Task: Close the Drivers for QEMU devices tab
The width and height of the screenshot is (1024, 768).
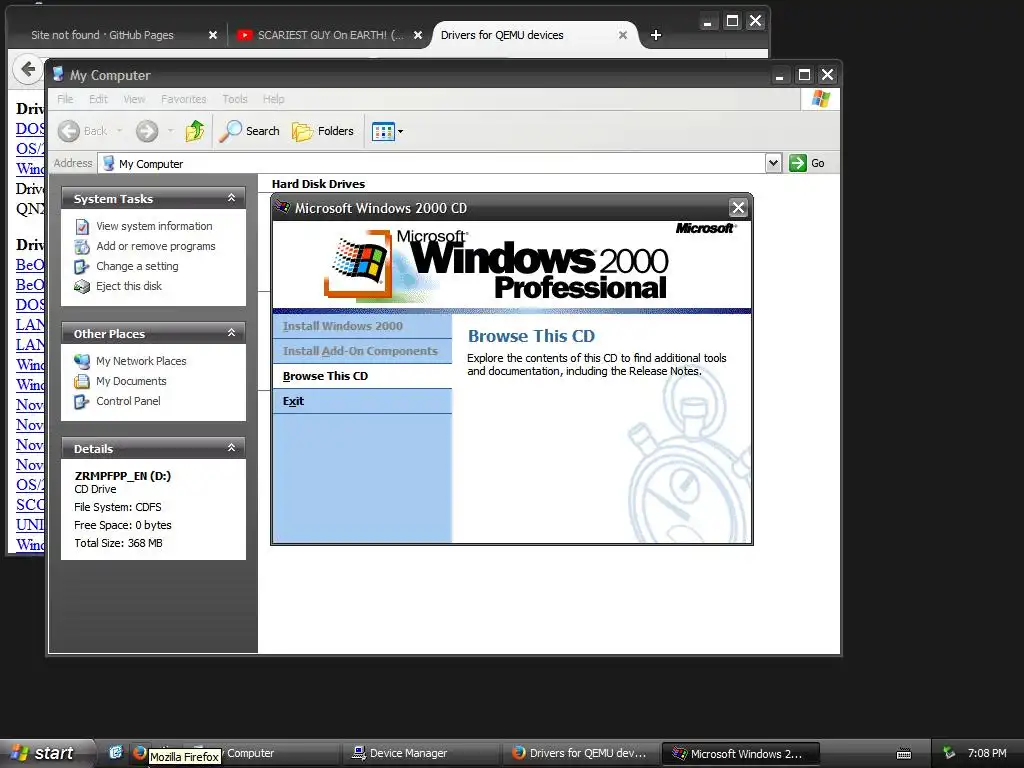Action: click(x=623, y=35)
